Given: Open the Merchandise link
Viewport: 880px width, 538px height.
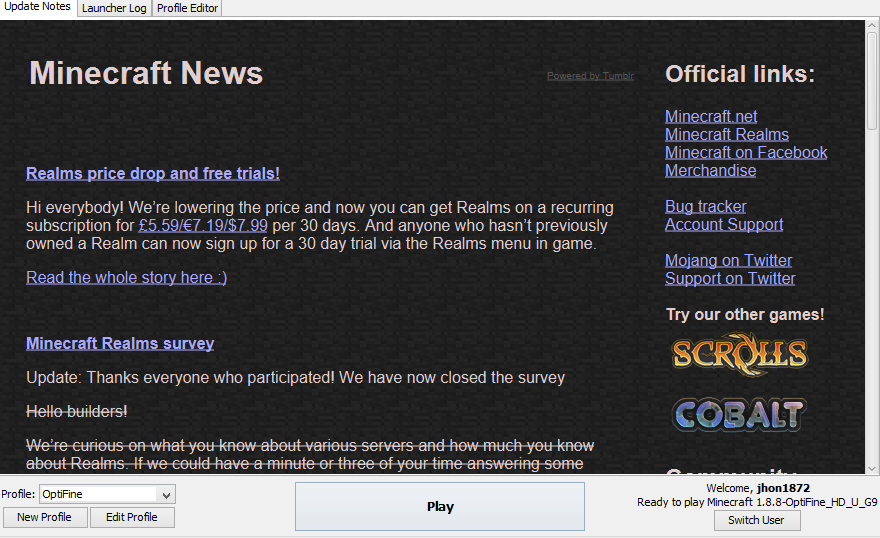Looking at the screenshot, I should click(x=711, y=171).
